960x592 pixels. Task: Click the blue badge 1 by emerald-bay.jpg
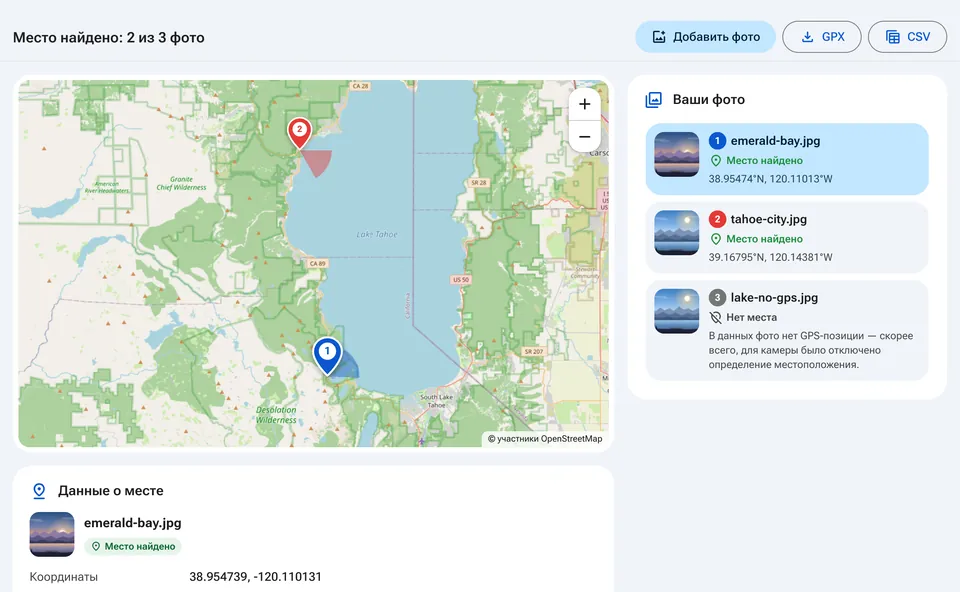tap(718, 141)
